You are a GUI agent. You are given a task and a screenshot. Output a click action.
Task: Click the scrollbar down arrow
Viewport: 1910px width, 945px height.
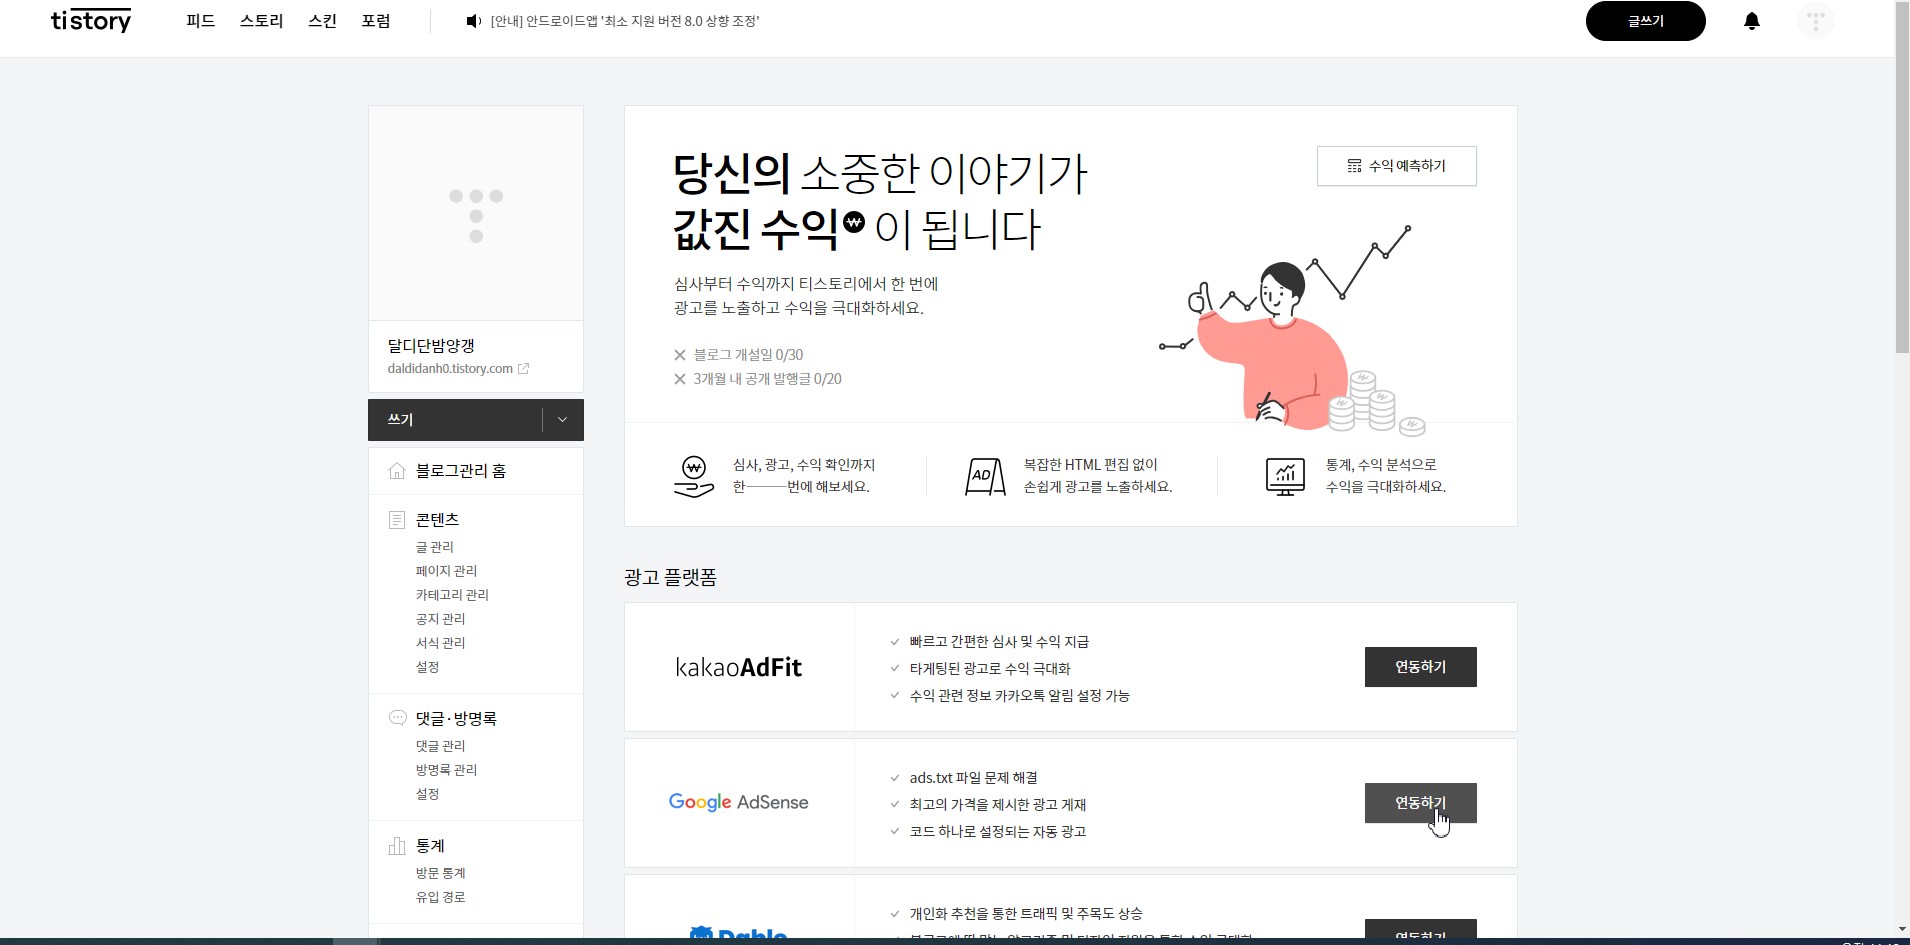pos(1902,930)
